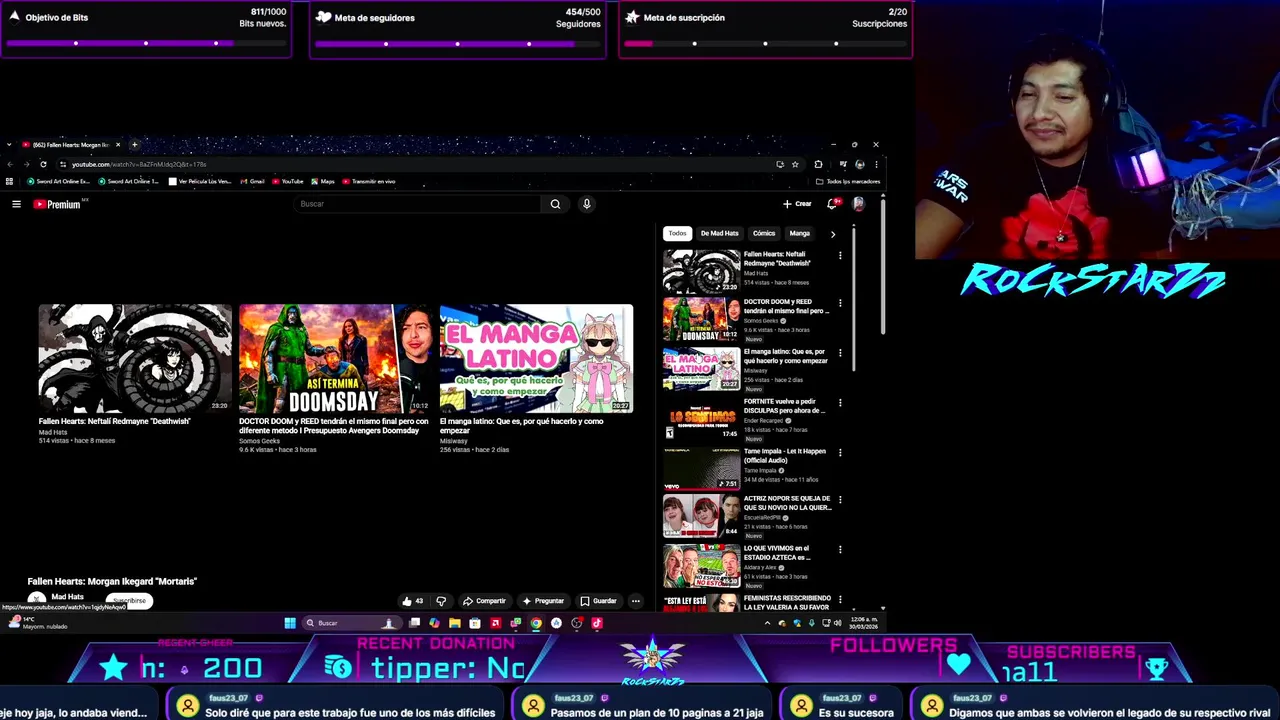The width and height of the screenshot is (1280, 720).
Task: Activate voice search microphone
Action: pyautogui.click(x=587, y=204)
